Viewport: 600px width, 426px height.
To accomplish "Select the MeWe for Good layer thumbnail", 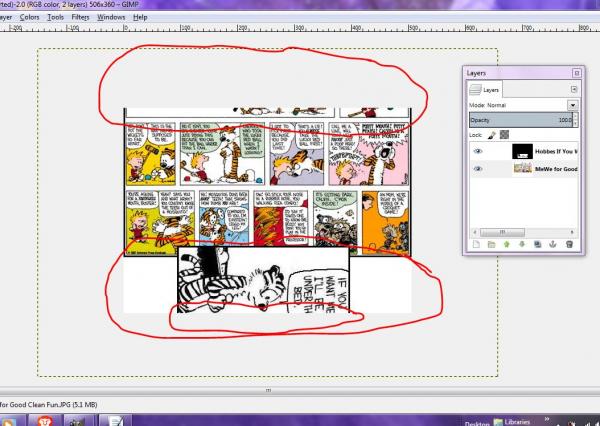I will click(x=522, y=168).
